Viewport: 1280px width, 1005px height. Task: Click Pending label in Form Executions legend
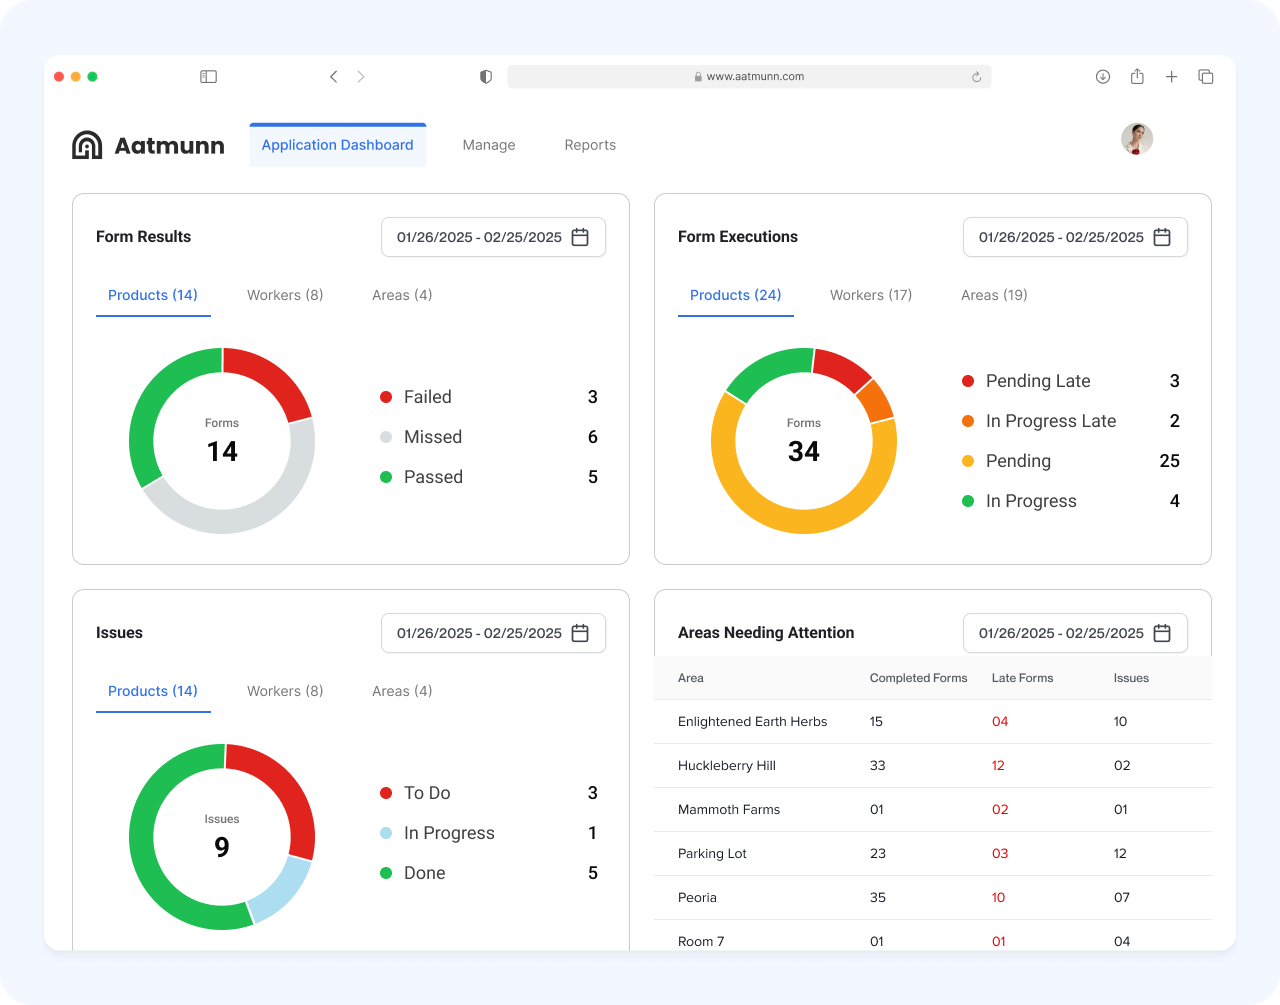coord(1018,461)
